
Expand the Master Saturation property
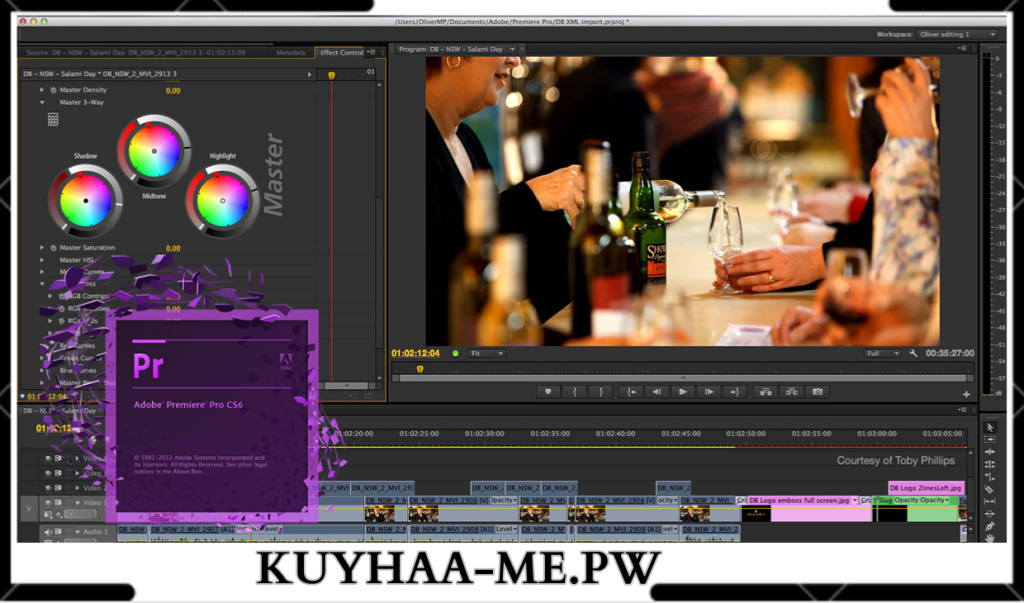(42, 248)
